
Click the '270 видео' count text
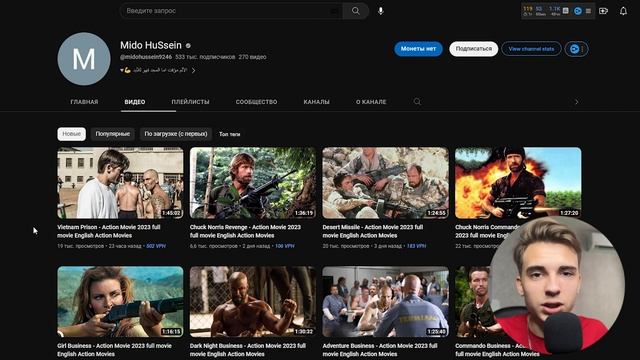click(253, 57)
